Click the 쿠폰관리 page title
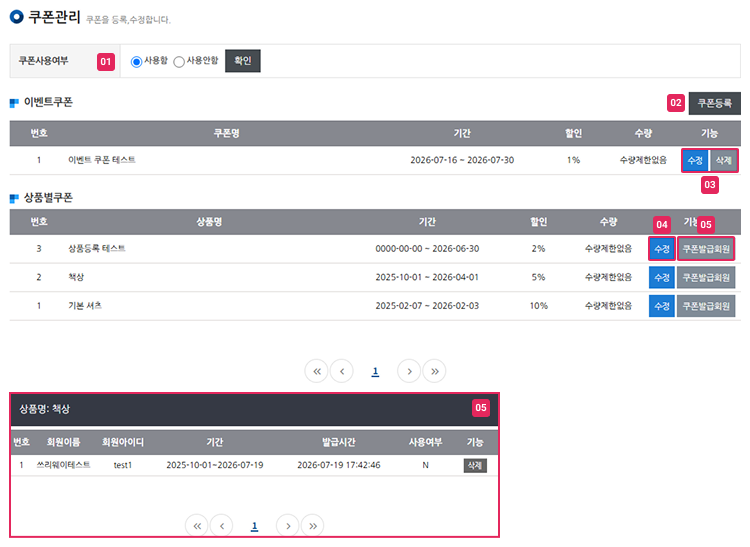The height and width of the screenshot is (547, 750). click(x=54, y=17)
